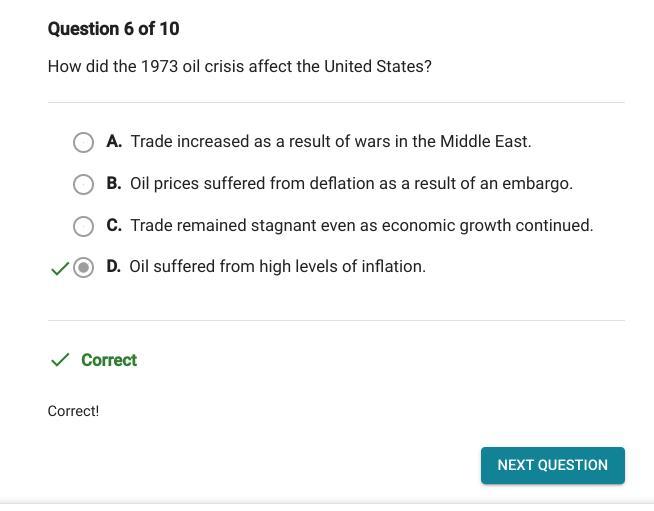Click the Question 6 of 10 heading

pyautogui.click(x=114, y=29)
